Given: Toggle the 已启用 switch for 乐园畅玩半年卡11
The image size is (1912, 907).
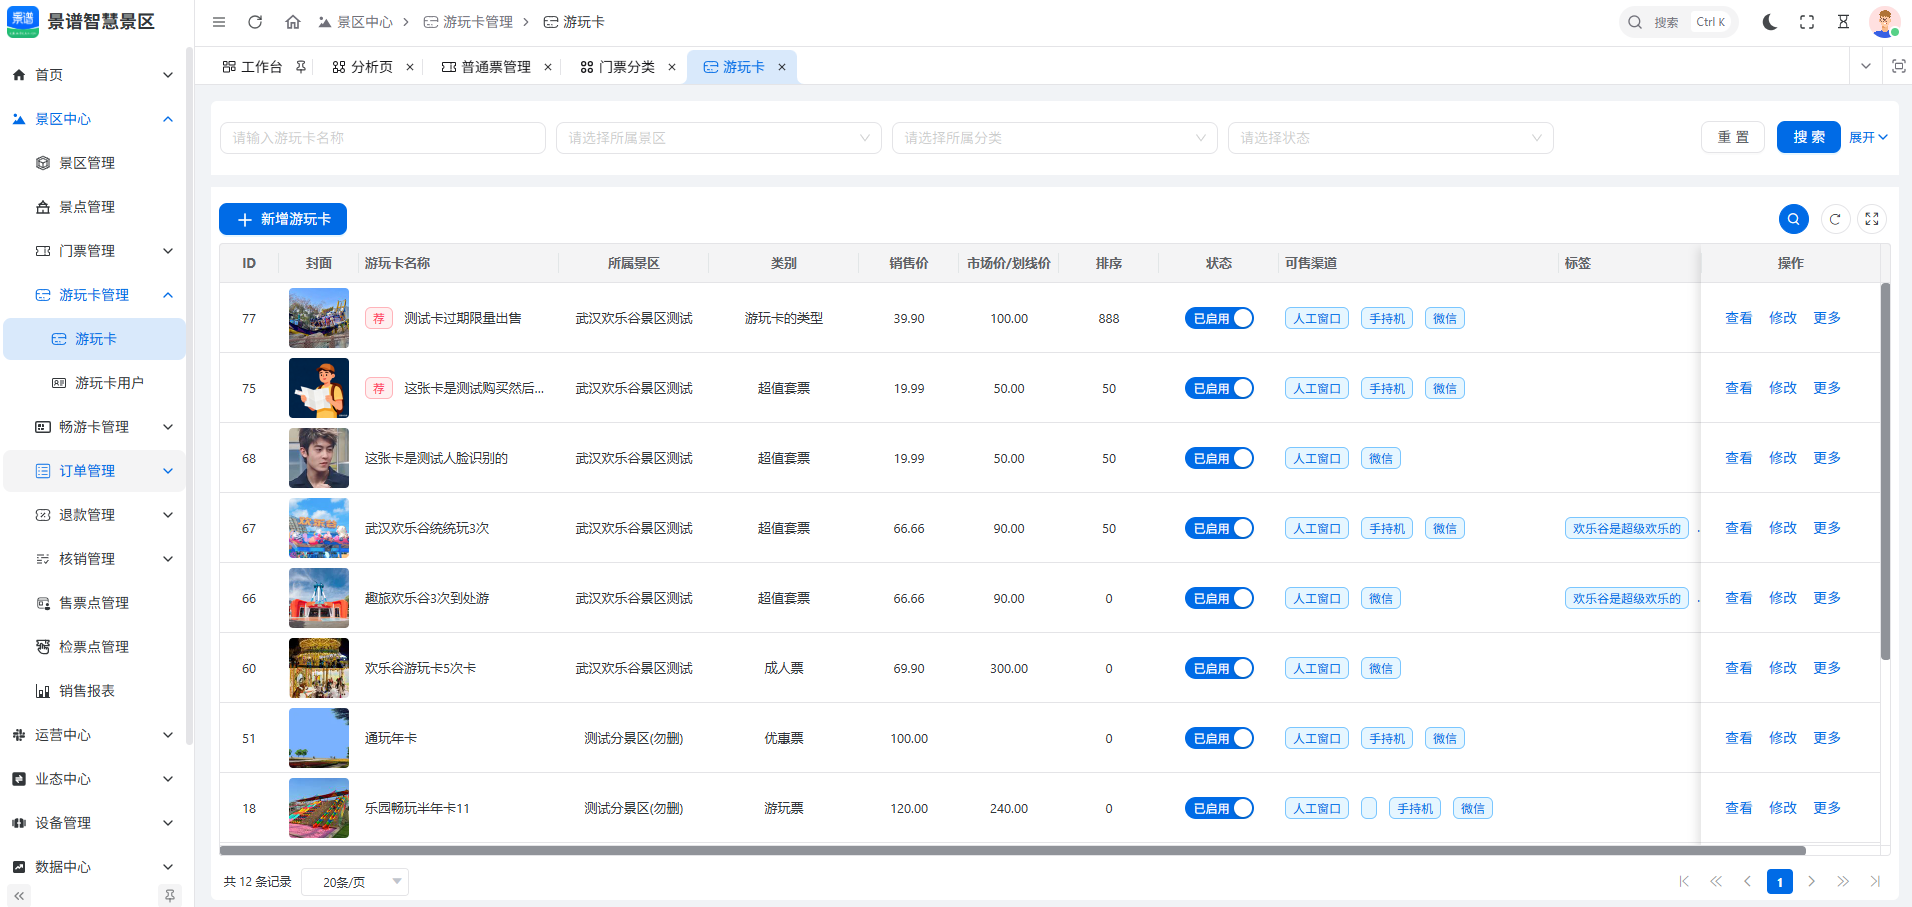Looking at the screenshot, I should coord(1219,808).
